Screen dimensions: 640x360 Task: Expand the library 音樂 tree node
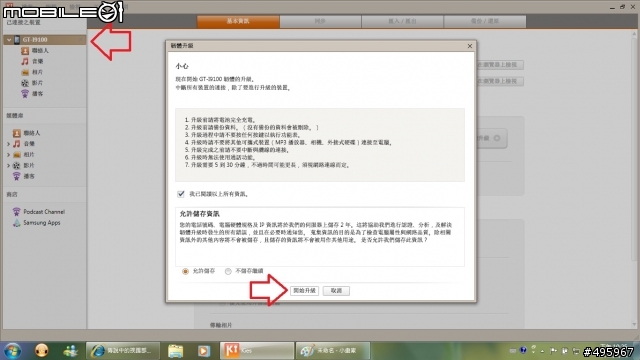coord(8,144)
